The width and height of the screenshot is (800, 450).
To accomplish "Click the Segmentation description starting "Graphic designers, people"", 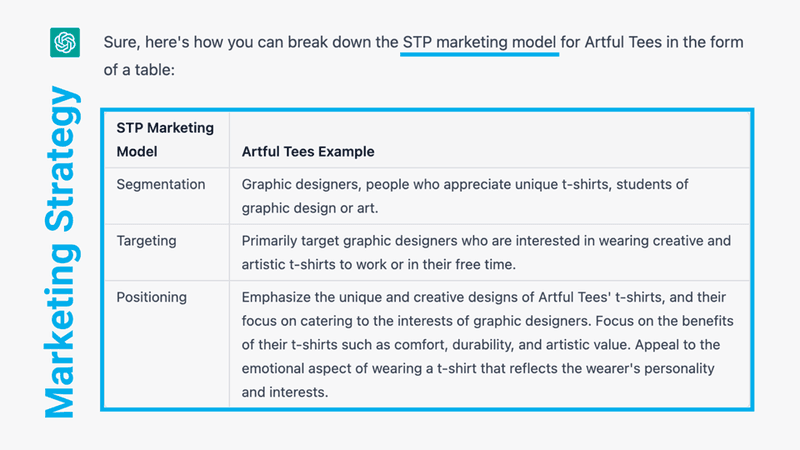I will [465, 185].
